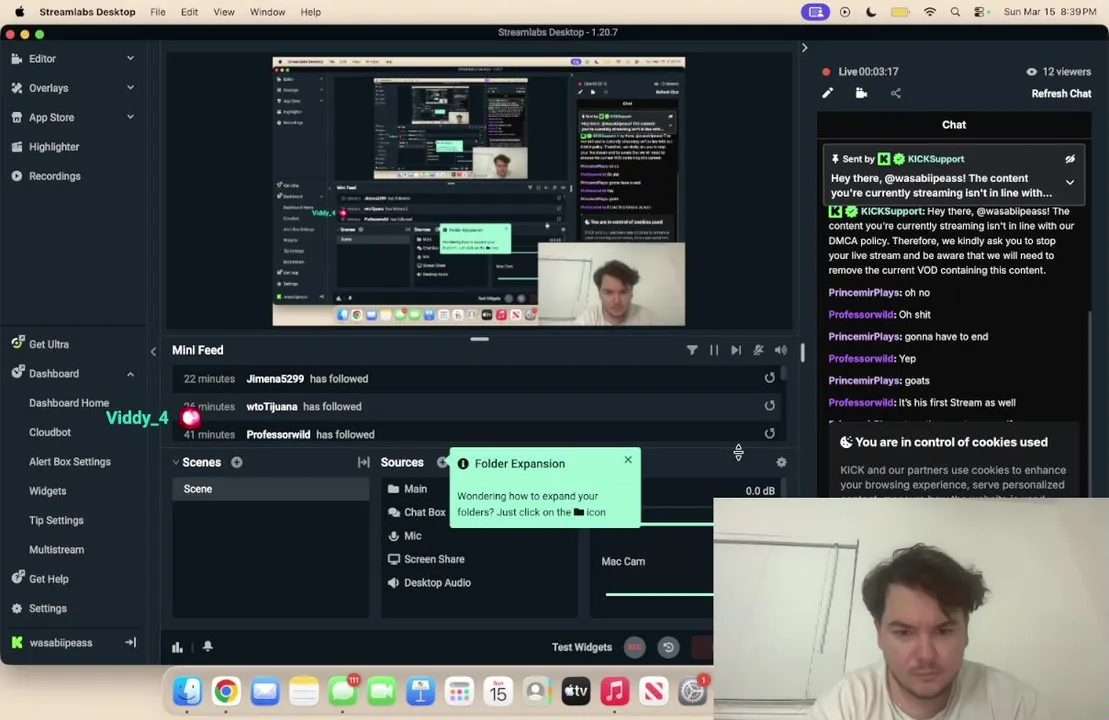The height and width of the screenshot is (720, 1109).
Task: Open the Cloudbot page
Action: (x=50, y=432)
